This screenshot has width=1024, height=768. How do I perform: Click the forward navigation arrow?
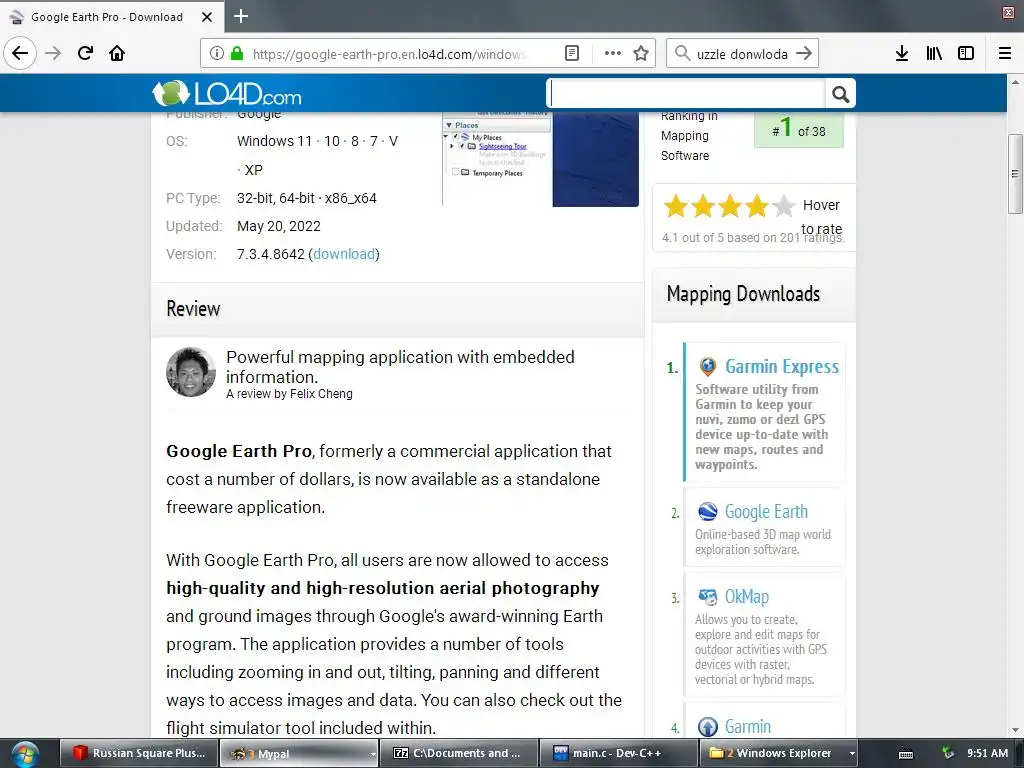(53, 53)
